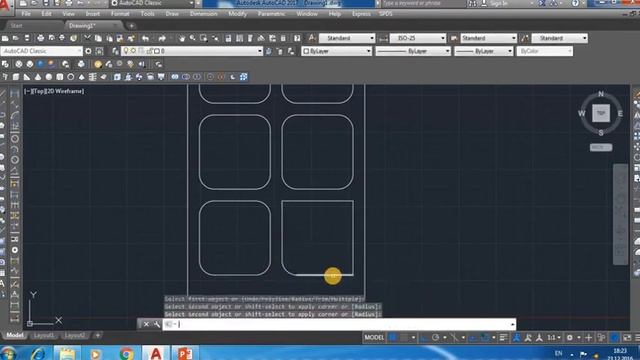Toggle polar tracking in status bar
The height and width of the screenshot is (360, 640).
pos(436,338)
